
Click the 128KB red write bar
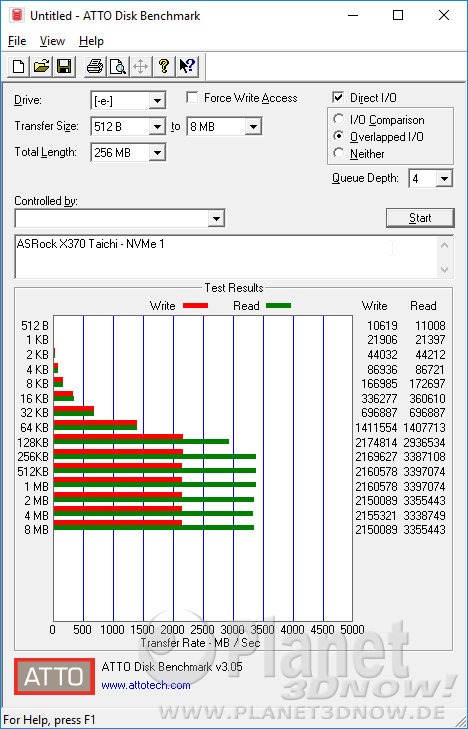point(119,437)
